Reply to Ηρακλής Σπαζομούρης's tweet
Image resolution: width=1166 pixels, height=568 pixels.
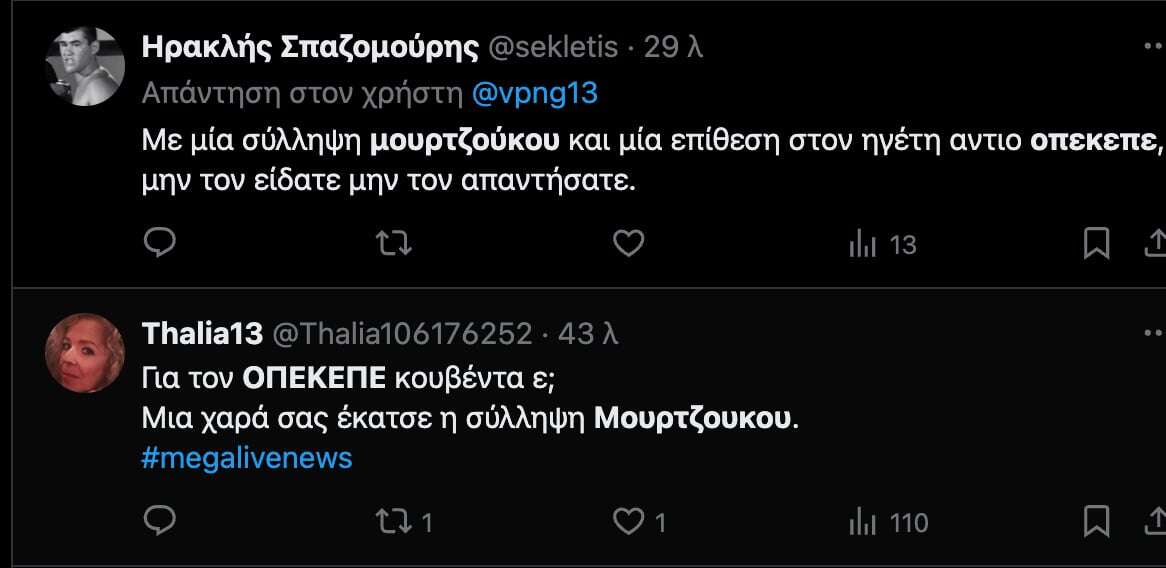pos(160,243)
